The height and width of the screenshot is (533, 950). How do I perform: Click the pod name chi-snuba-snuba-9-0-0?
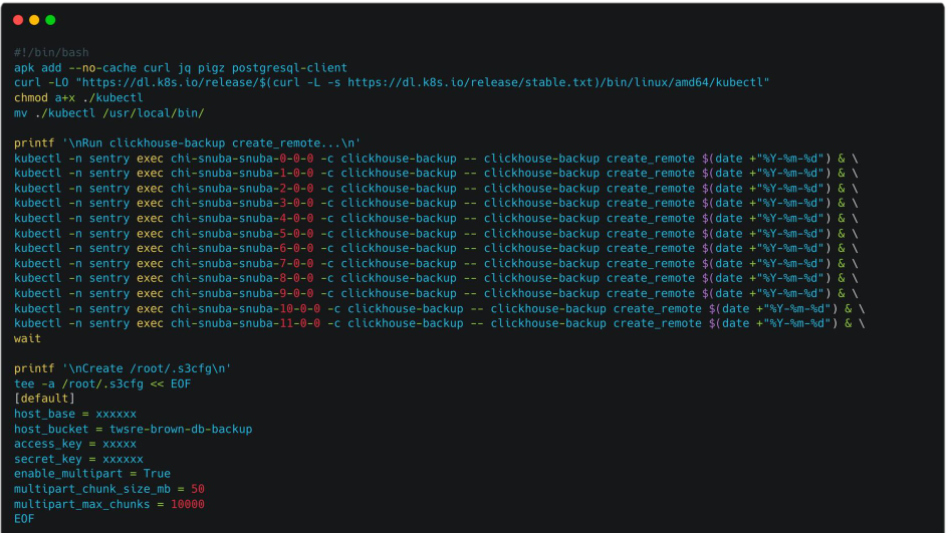(242, 293)
